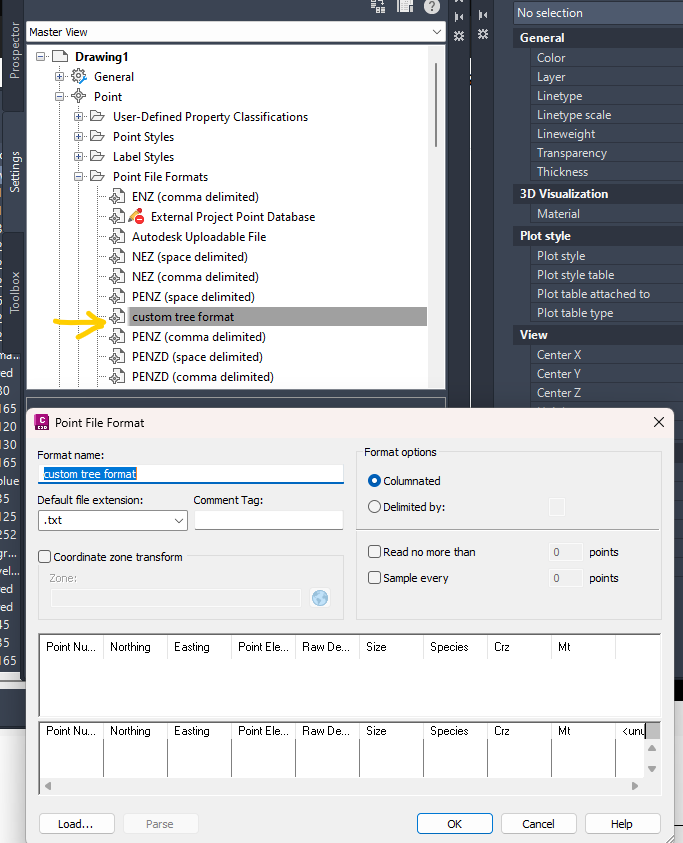Check the Coordinate zone transform option
The width and height of the screenshot is (683, 843).
point(43,556)
